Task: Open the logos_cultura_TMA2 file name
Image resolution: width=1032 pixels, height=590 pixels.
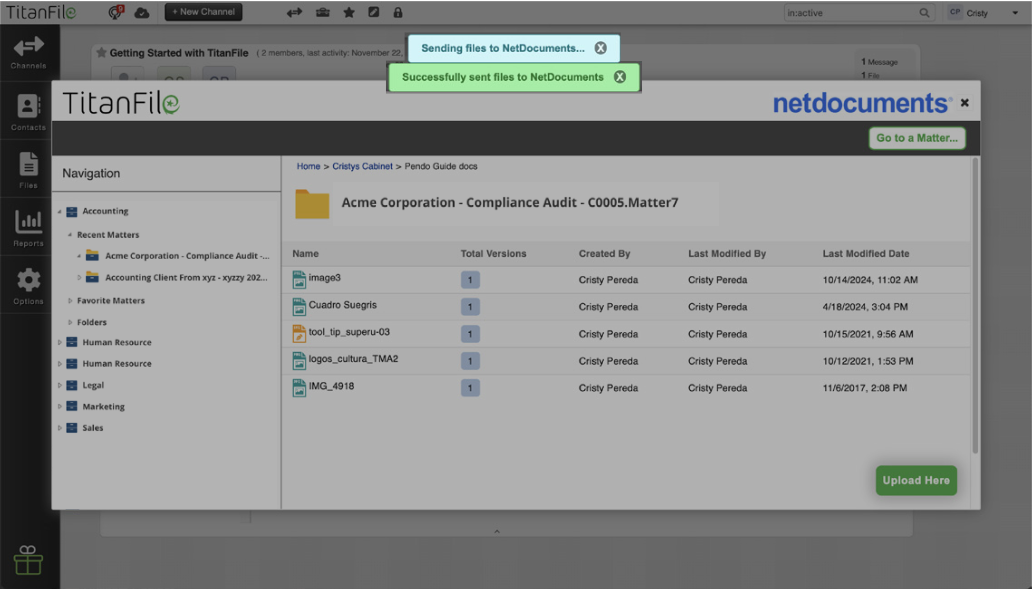Action: tap(353, 359)
